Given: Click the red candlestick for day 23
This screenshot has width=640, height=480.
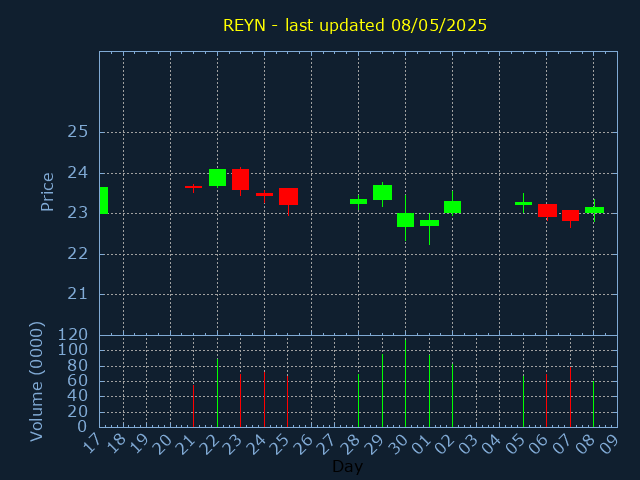Looking at the screenshot, I should (240, 180).
